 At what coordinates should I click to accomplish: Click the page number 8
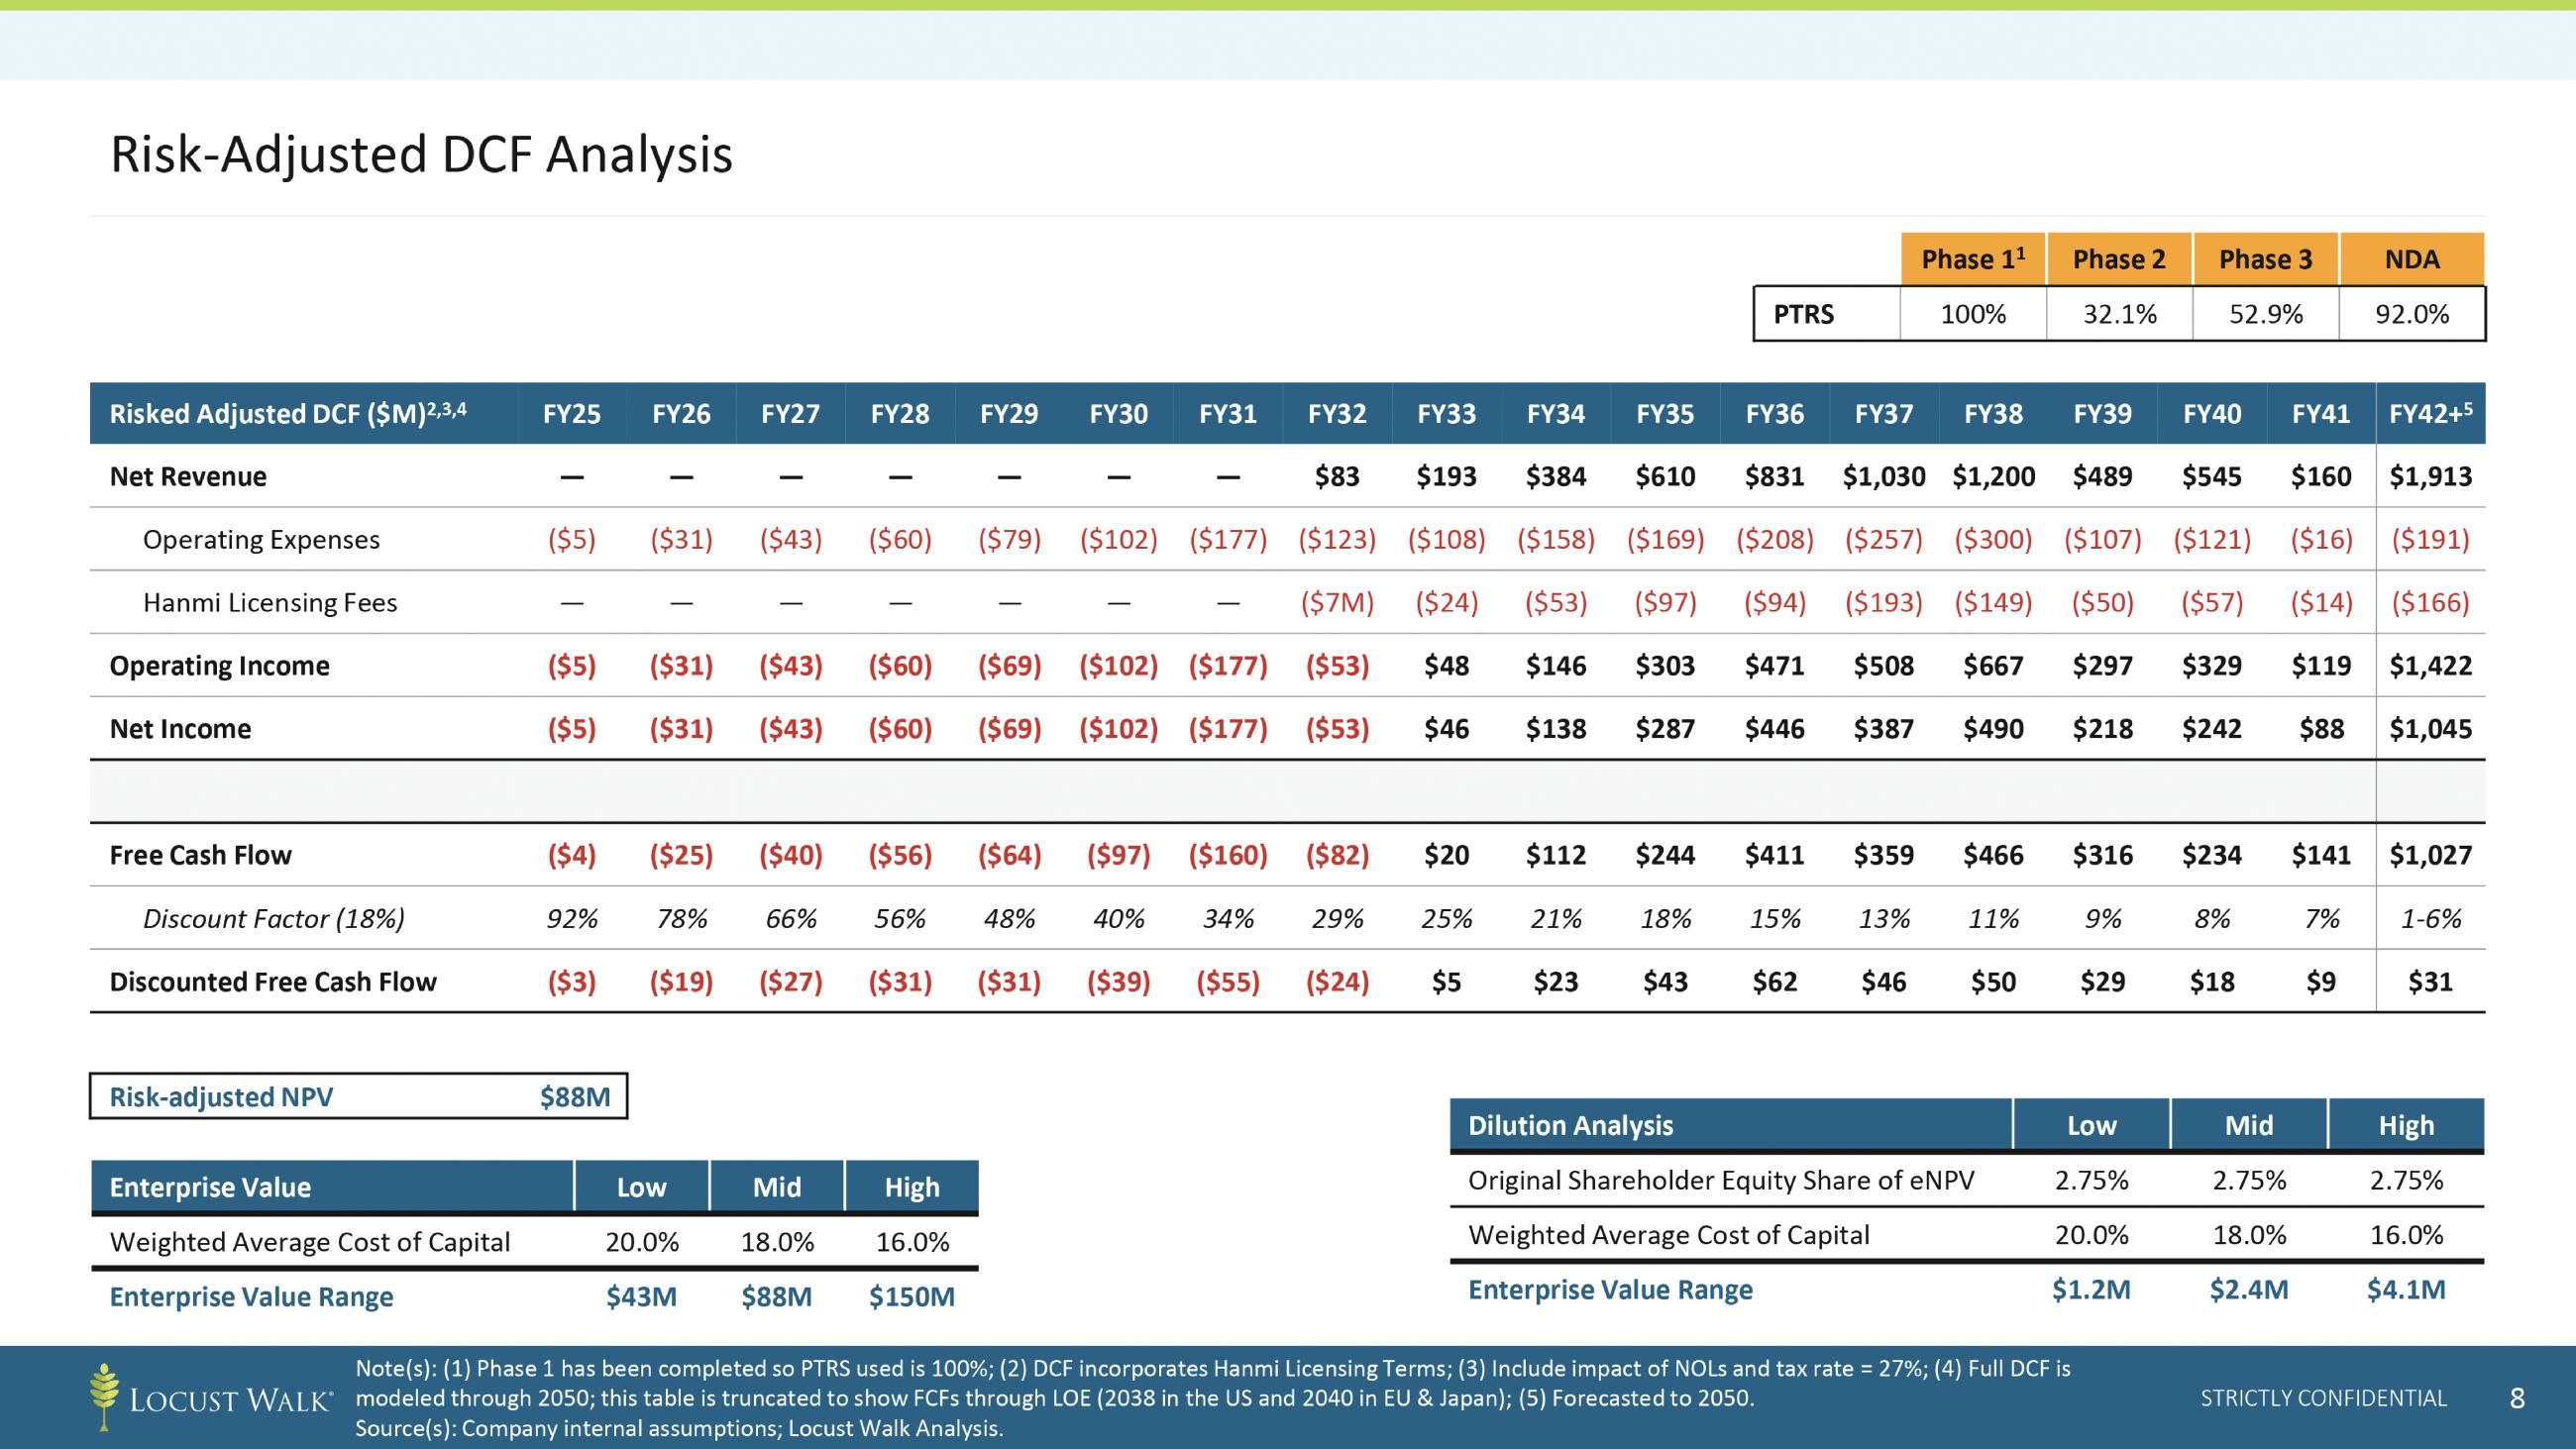[x=2517, y=1398]
